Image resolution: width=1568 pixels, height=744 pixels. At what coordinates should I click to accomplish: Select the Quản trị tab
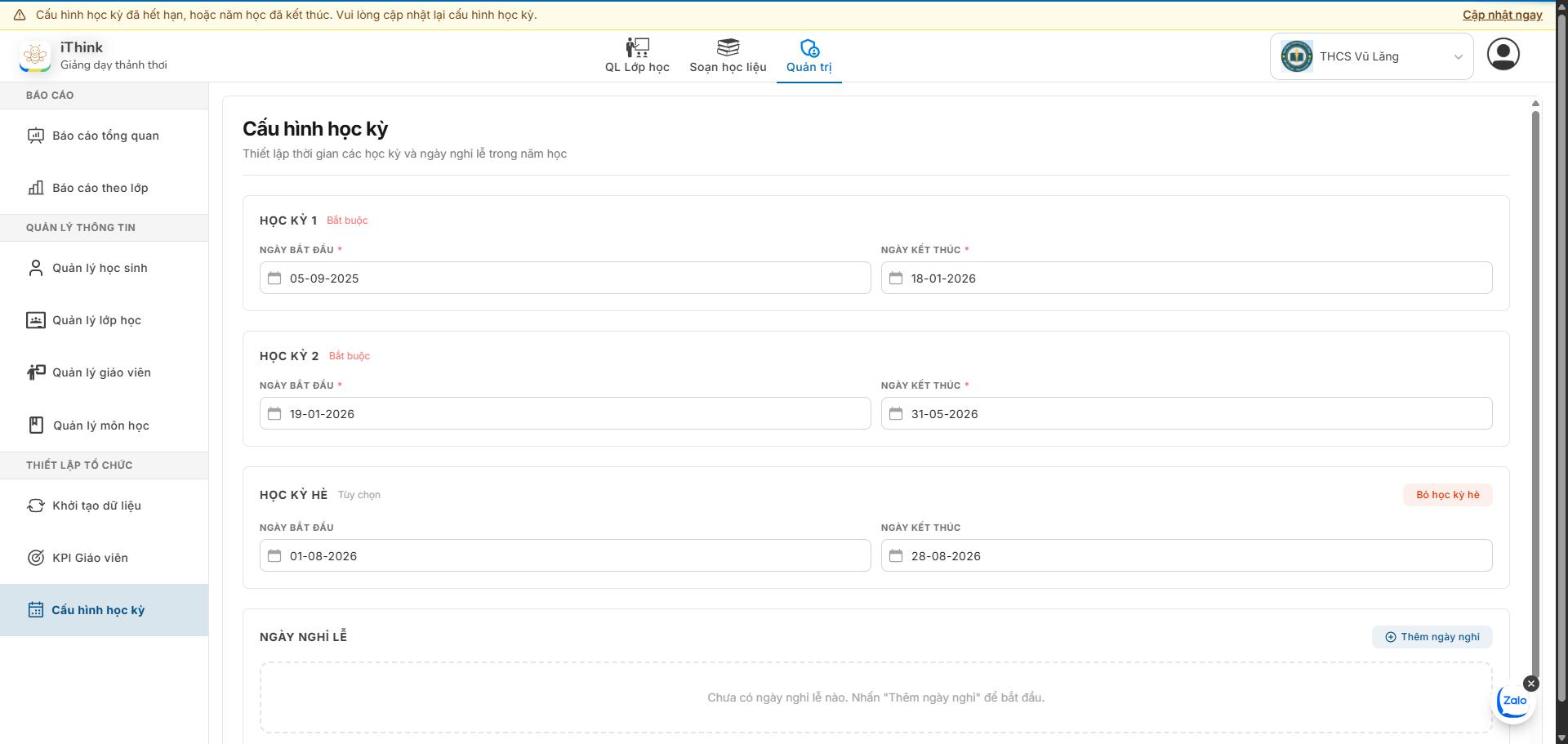coord(809,56)
